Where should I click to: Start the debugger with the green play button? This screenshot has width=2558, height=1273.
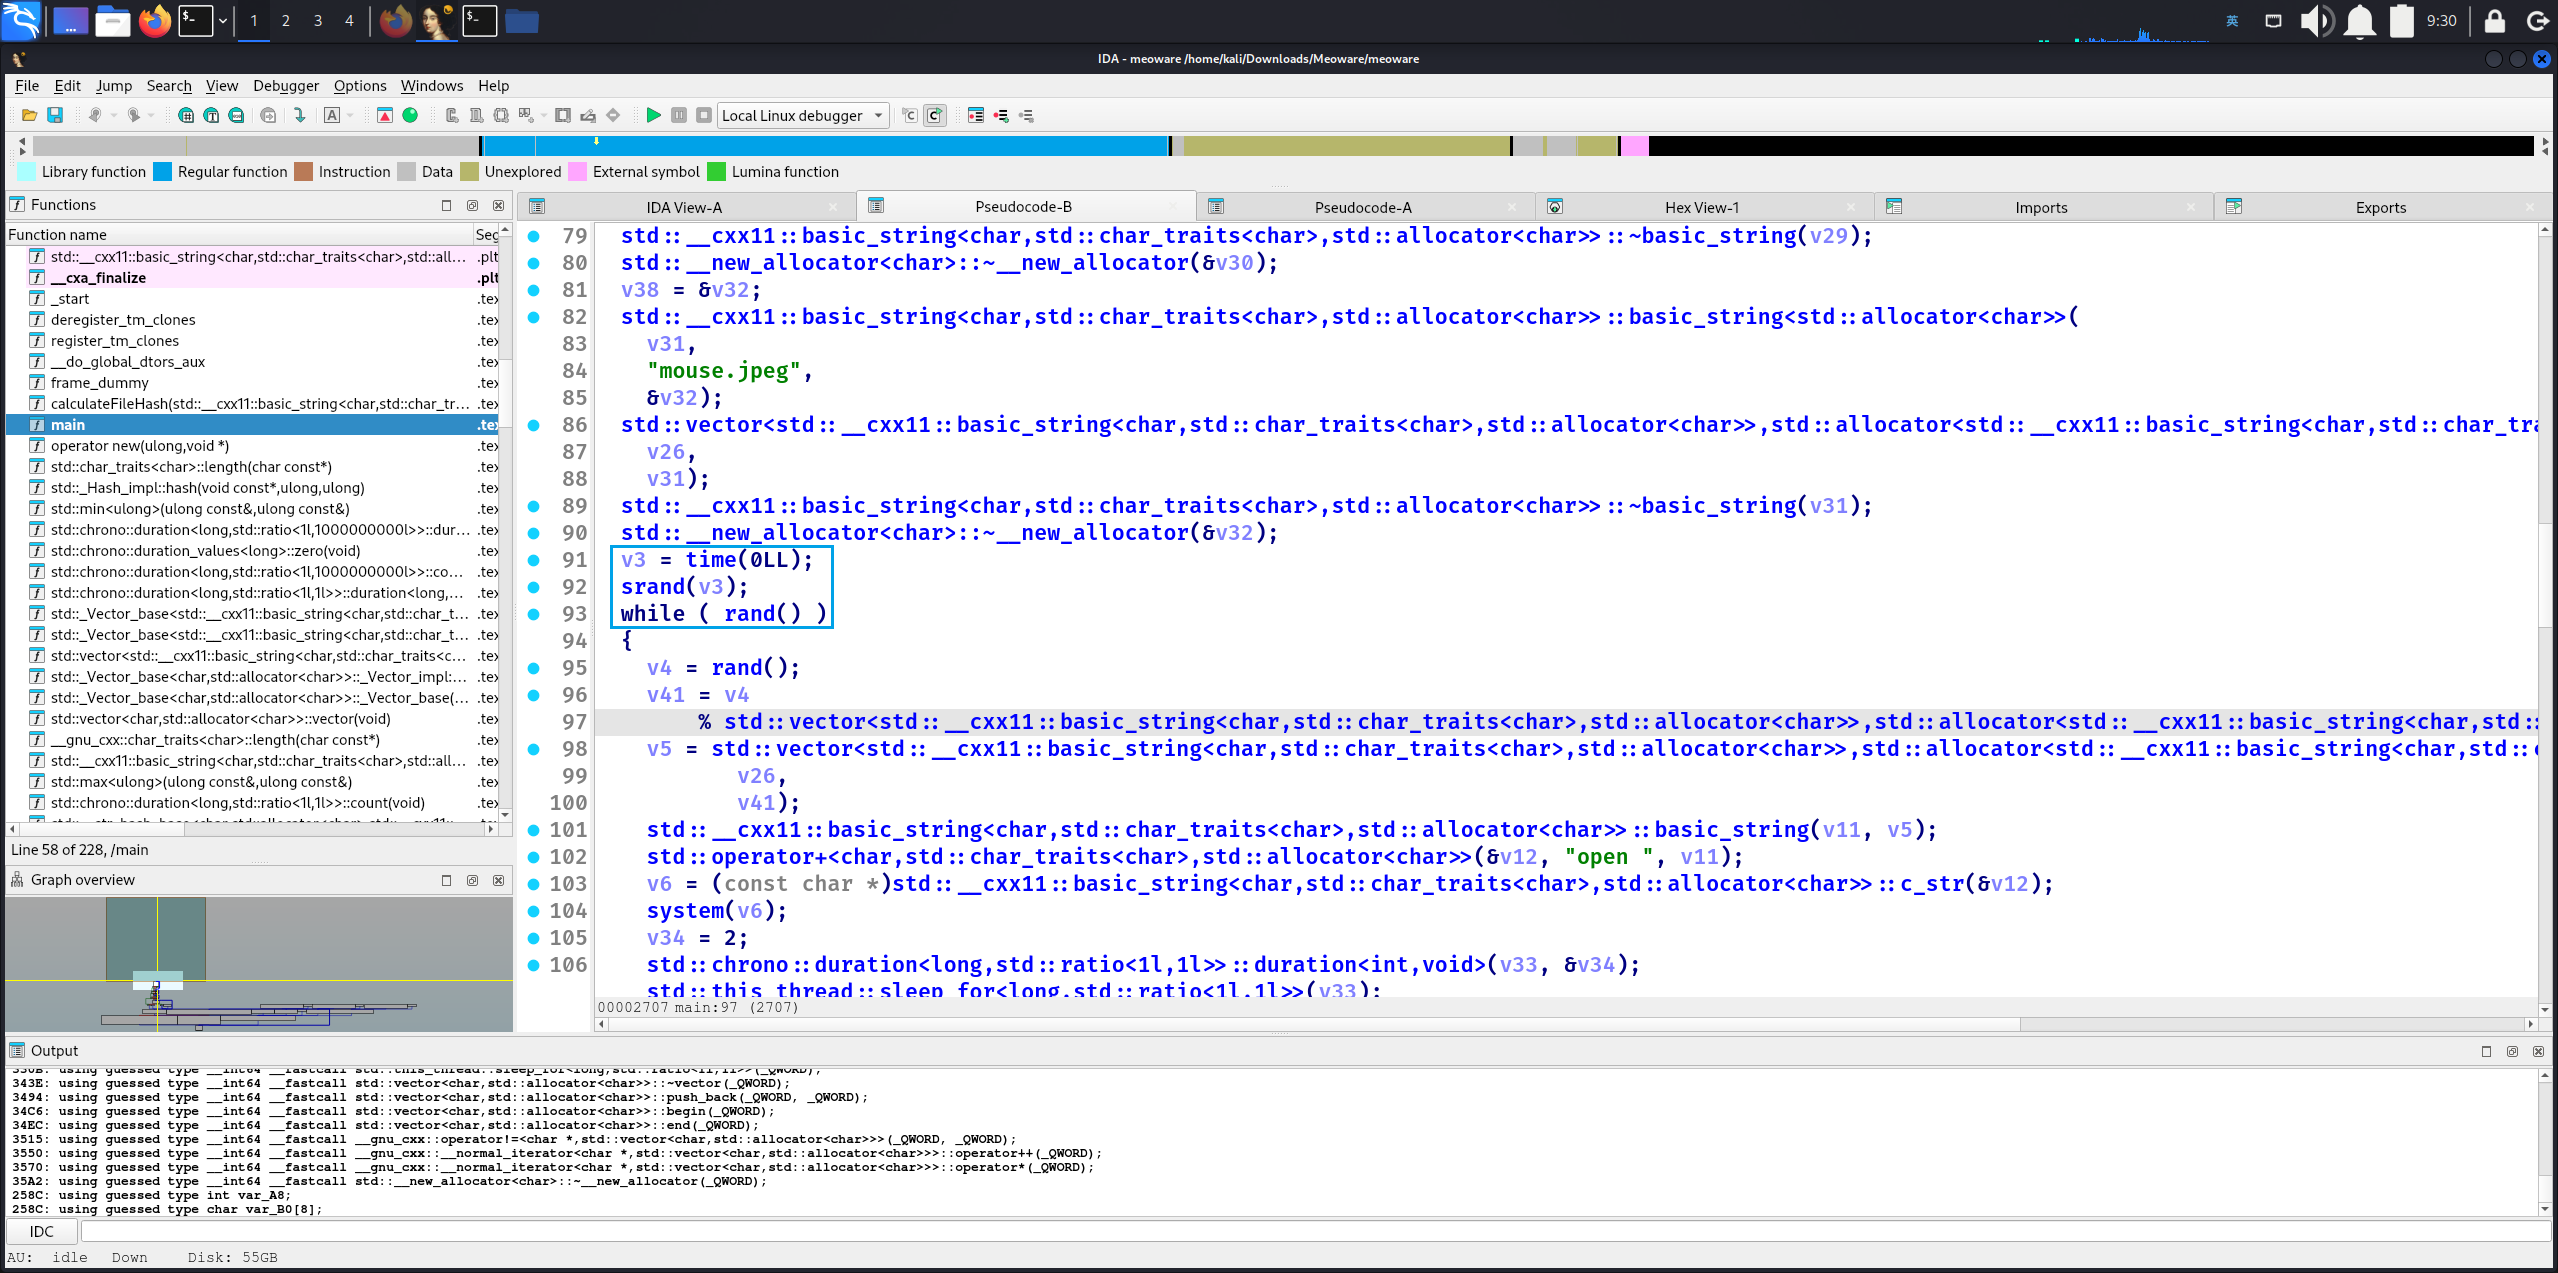click(653, 115)
